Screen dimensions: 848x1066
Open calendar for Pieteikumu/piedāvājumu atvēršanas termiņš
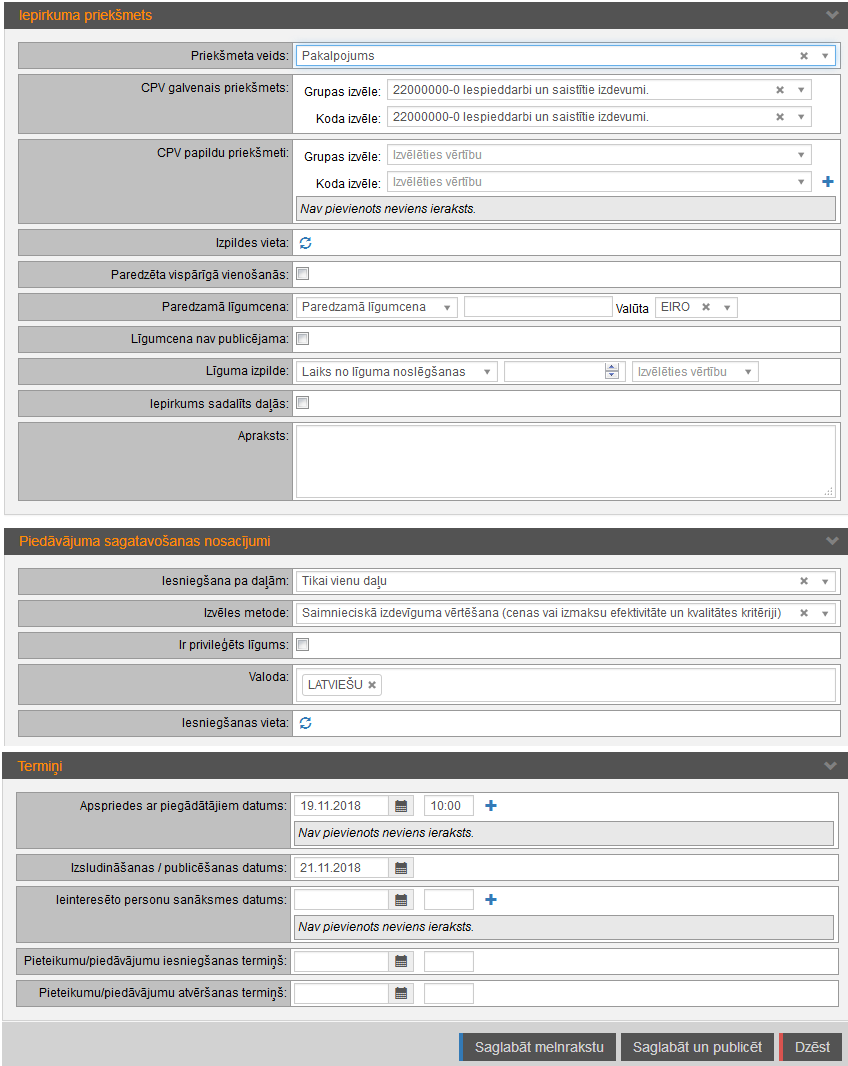click(401, 993)
